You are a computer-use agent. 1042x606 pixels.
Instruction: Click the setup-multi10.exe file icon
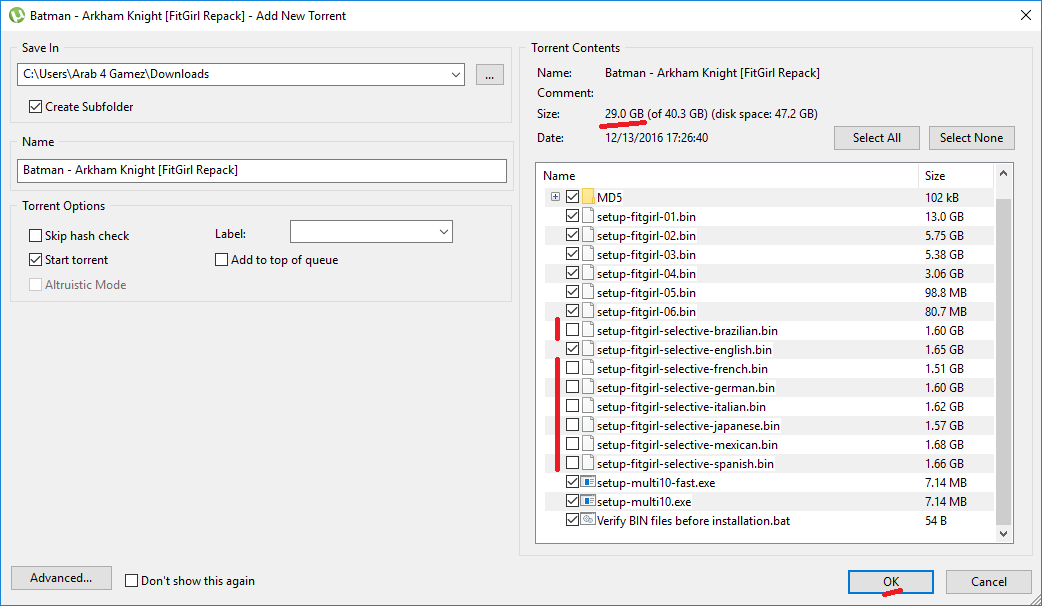(588, 501)
